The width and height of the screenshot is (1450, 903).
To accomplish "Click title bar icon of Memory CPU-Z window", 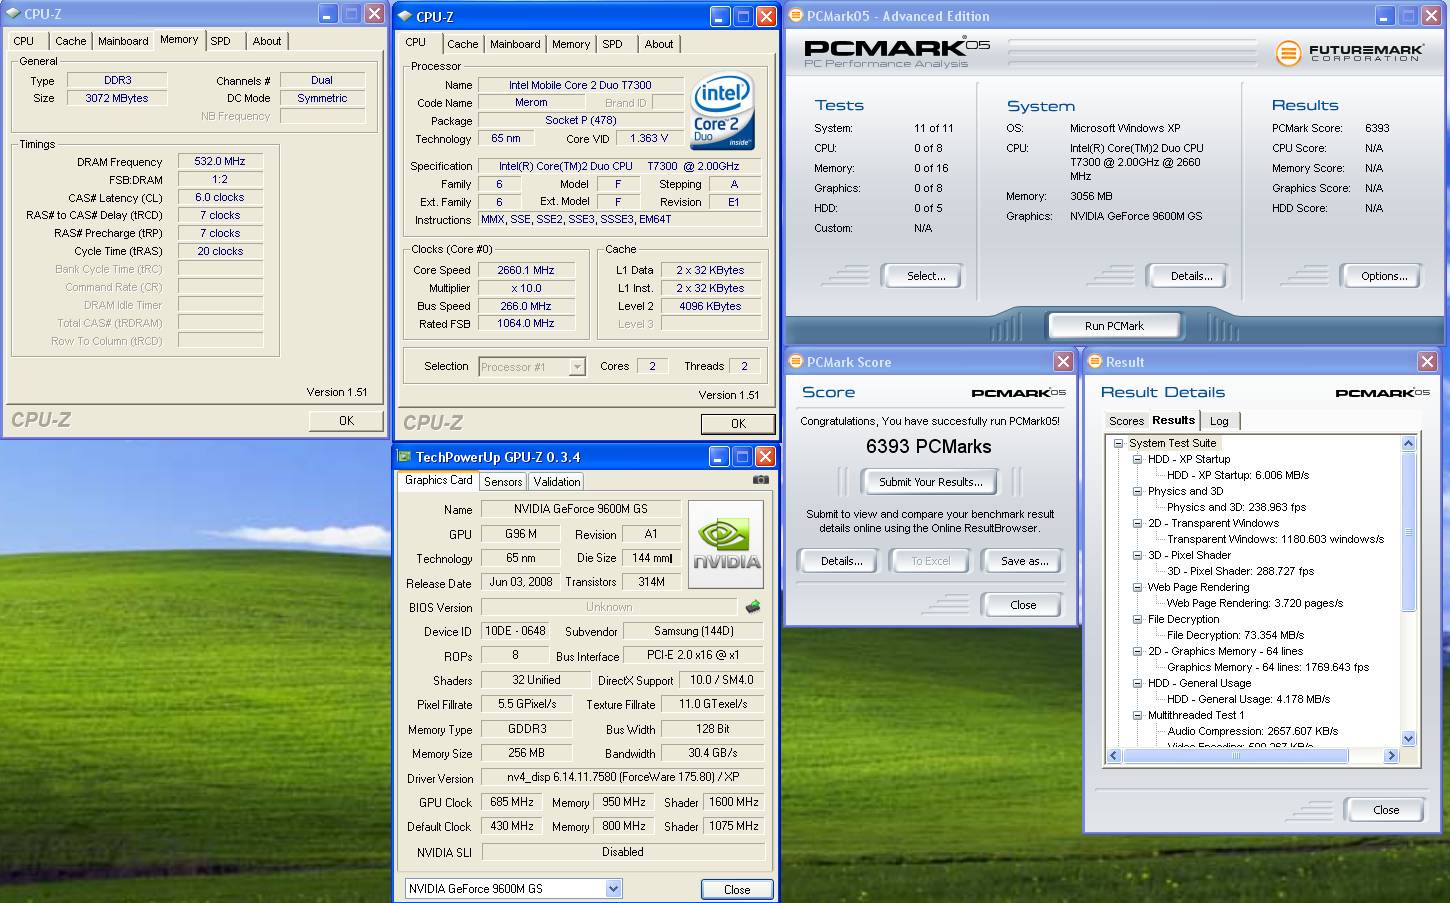I will [x=12, y=14].
